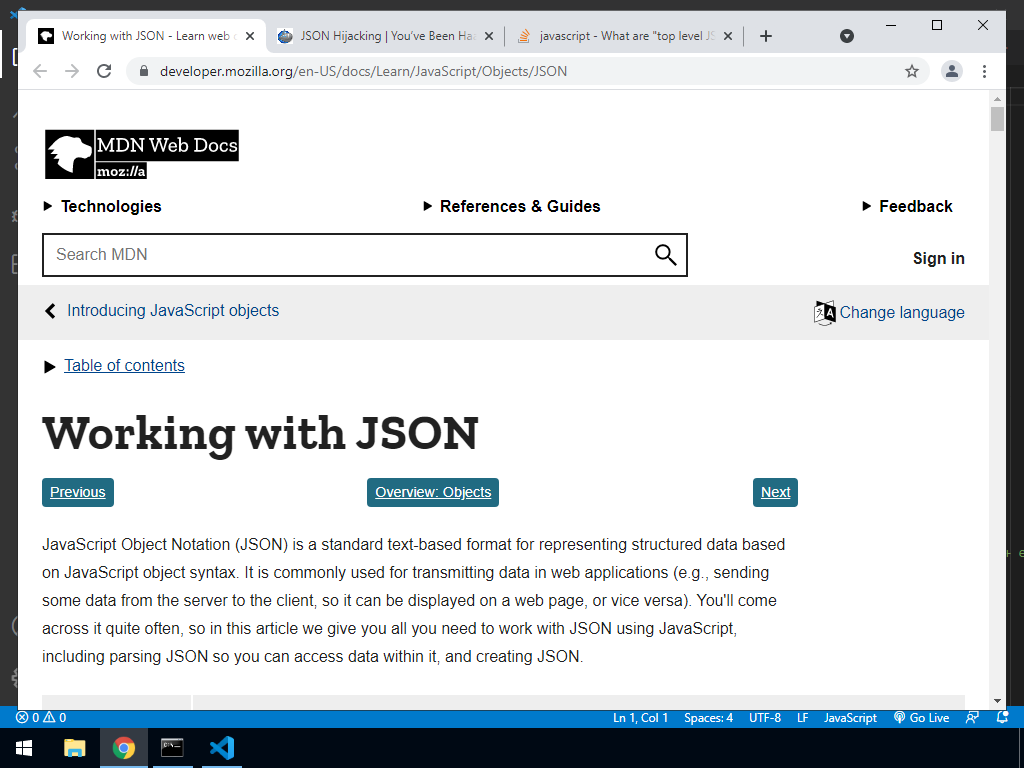Open File Explorer from taskbar

(x=74, y=748)
